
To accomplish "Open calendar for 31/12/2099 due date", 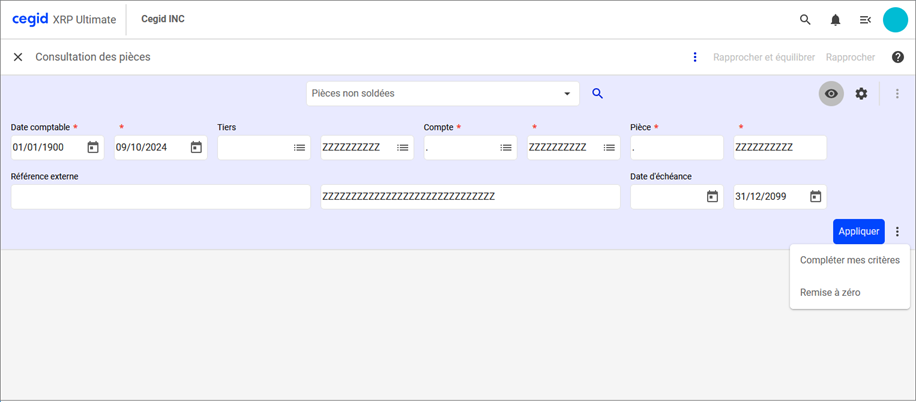I will 815,197.
